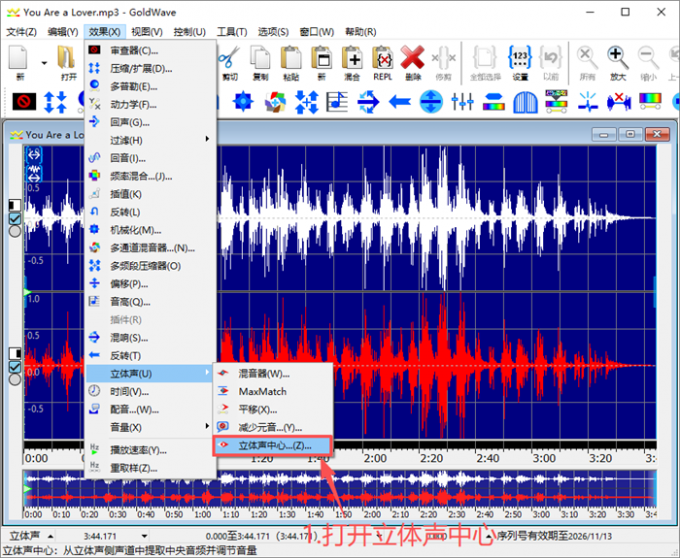Expand the 音量(X) submenu

click(150, 427)
